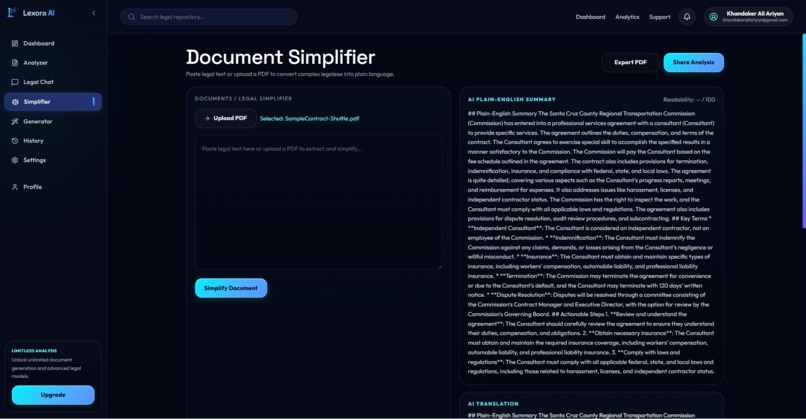The width and height of the screenshot is (806, 419).
Task: Select the Simplifier sidebar item
Action: [x=53, y=102]
